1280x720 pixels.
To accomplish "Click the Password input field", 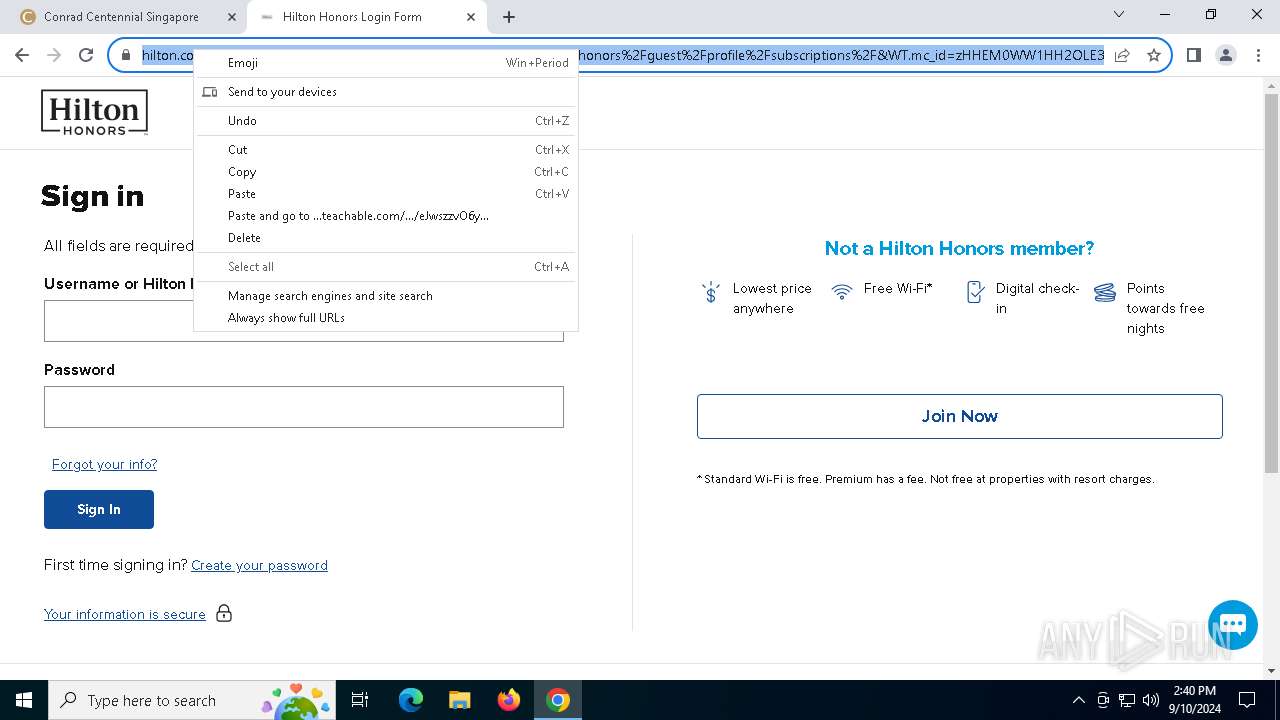I will point(304,407).
